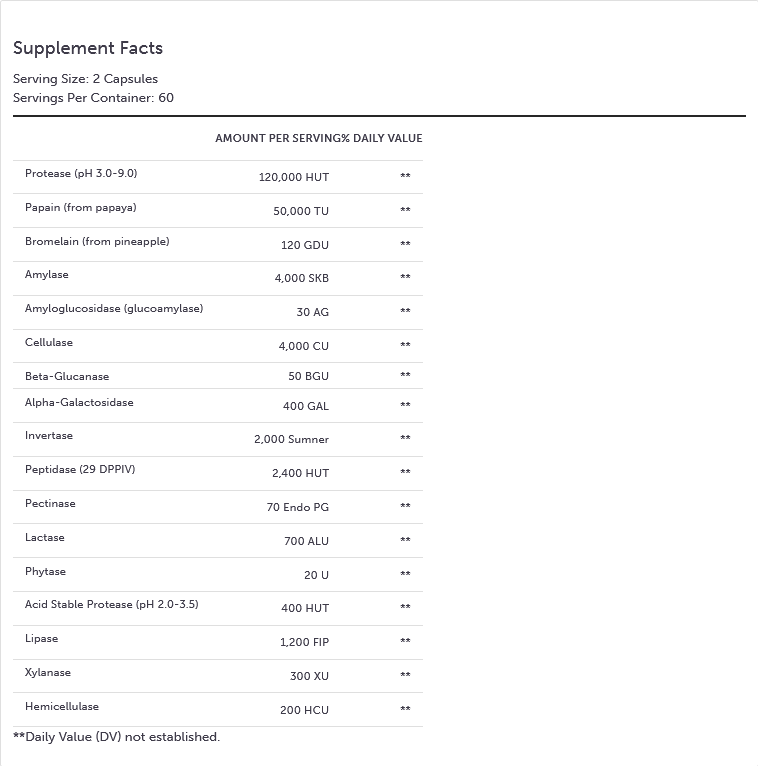Click the 50 BGU amount value

point(308,376)
